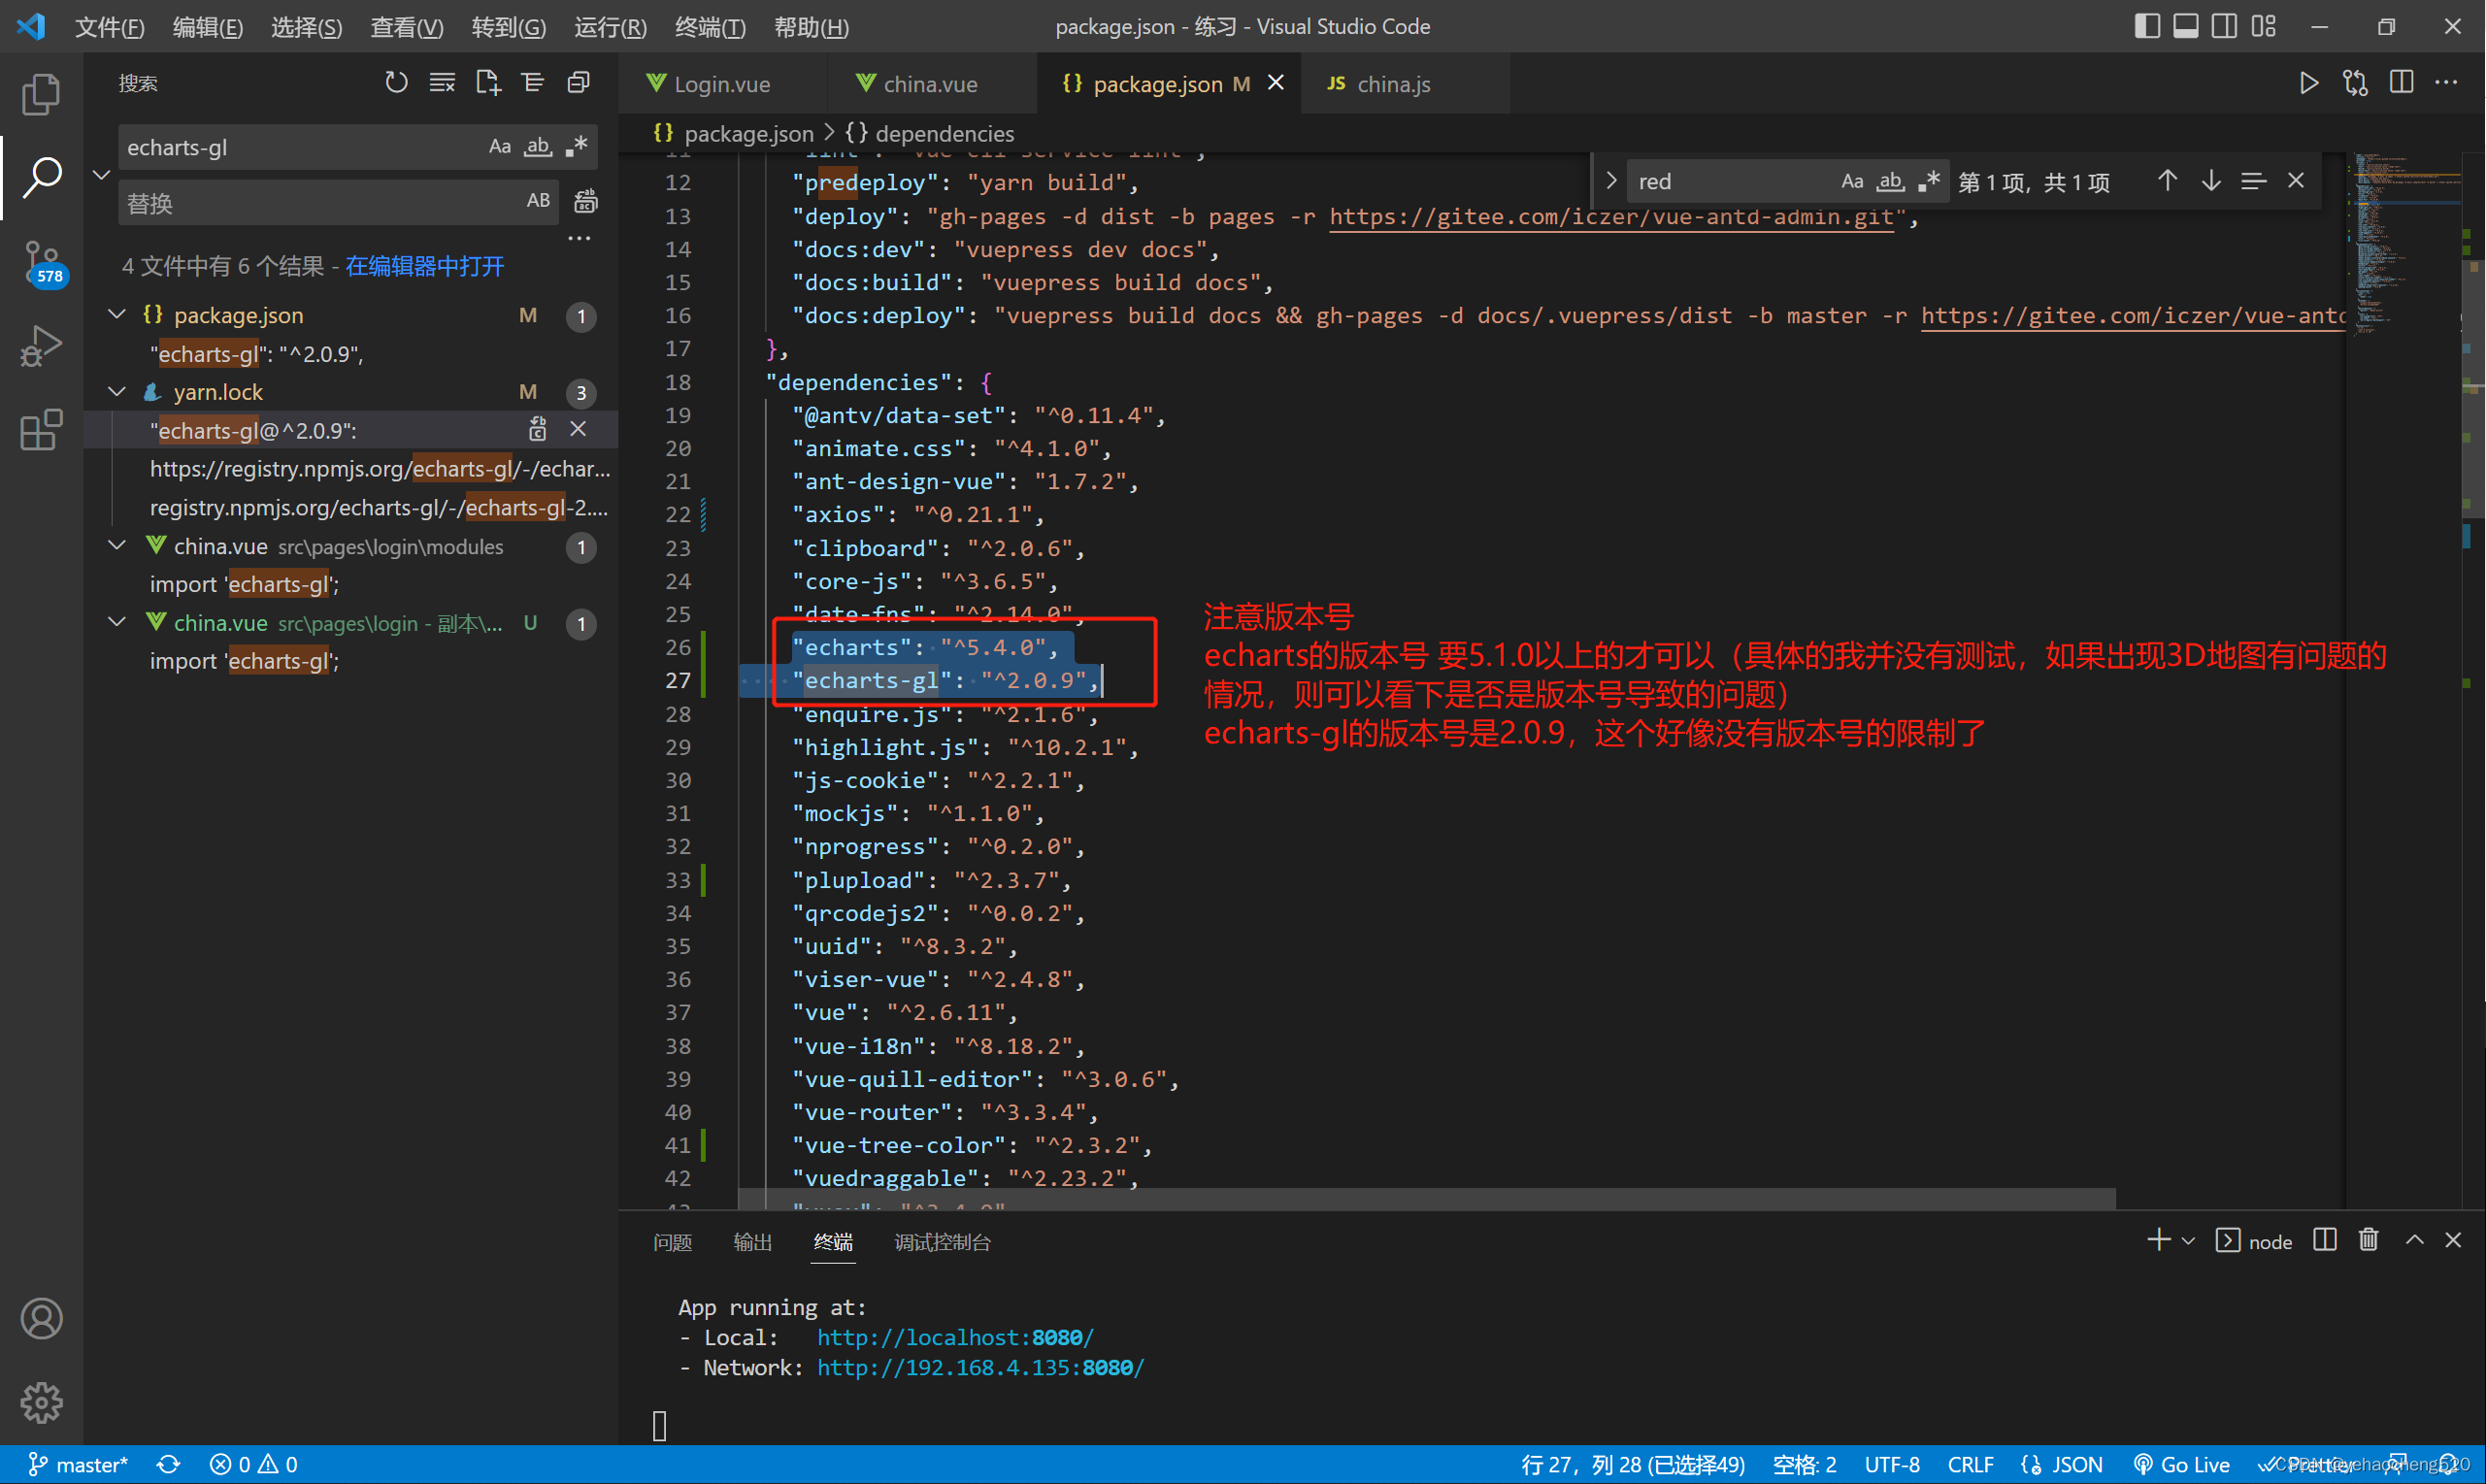Open Accounts menu in activity bar
The height and width of the screenshot is (1484, 2486).
pyautogui.click(x=41, y=1319)
